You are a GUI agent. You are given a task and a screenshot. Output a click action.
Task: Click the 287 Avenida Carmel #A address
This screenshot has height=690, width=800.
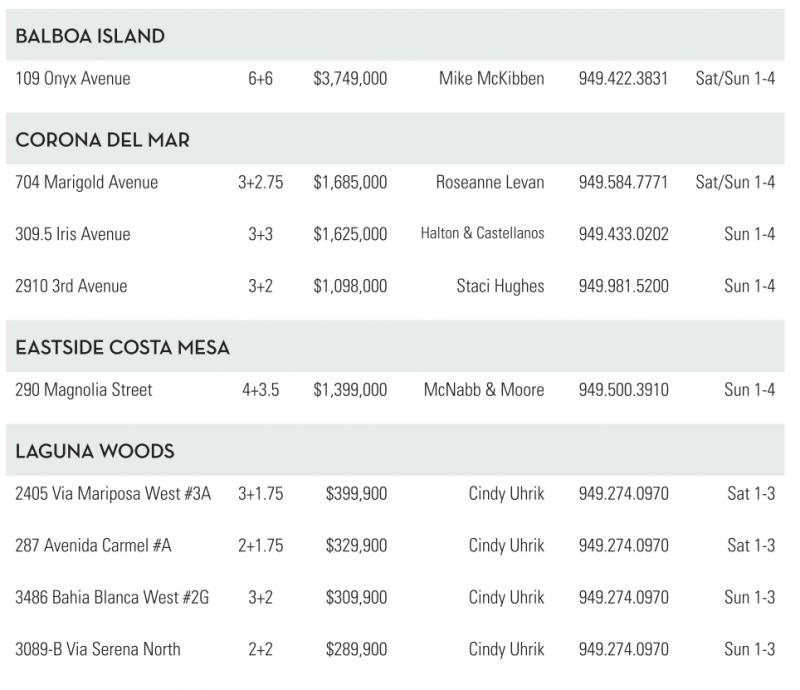tap(94, 546)
